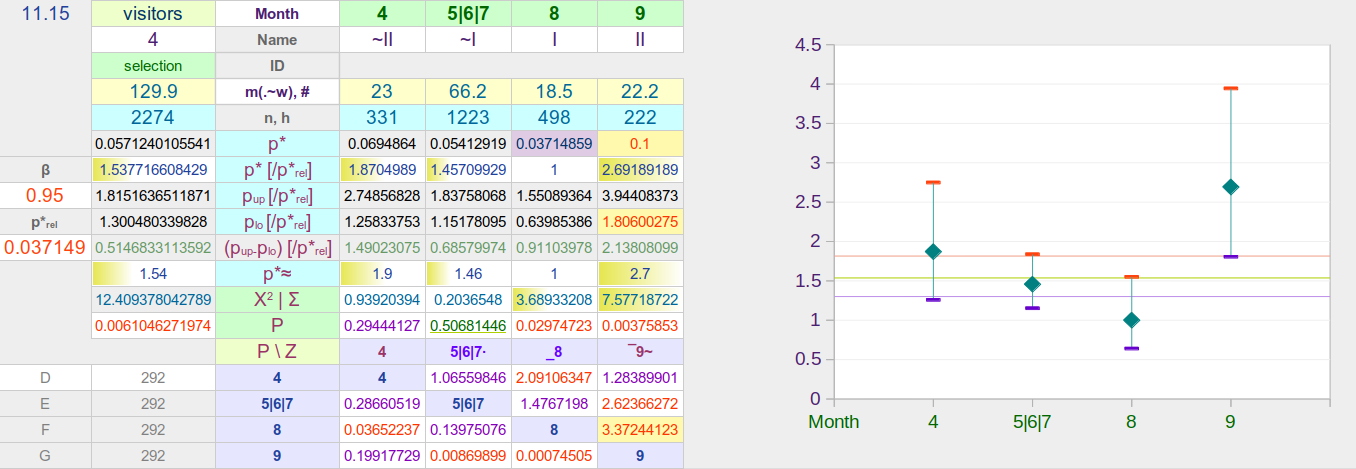Click the purple lower error cap for month 8
The height and width of the screenshot is (469, 1356).
pos(1131,348)
